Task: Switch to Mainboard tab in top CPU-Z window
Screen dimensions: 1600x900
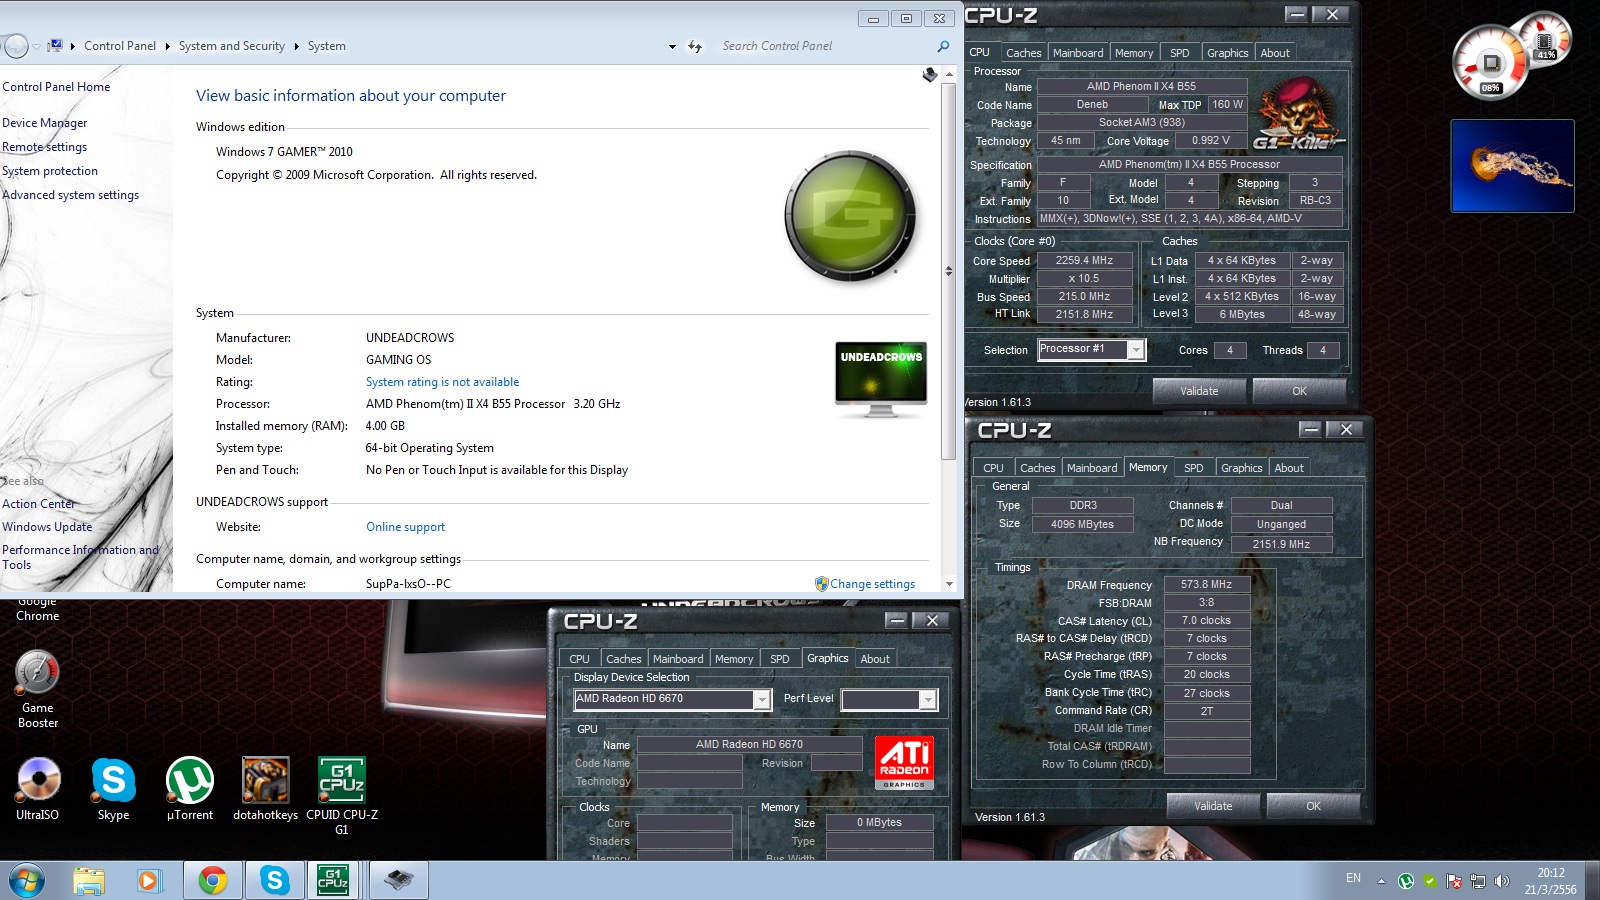Action: (1078, 53)
